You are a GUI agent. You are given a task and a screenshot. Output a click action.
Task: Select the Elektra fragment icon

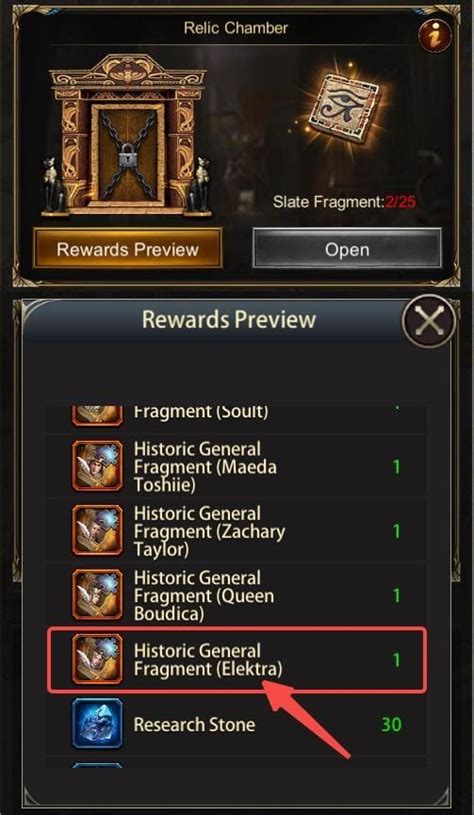[98, 659]
